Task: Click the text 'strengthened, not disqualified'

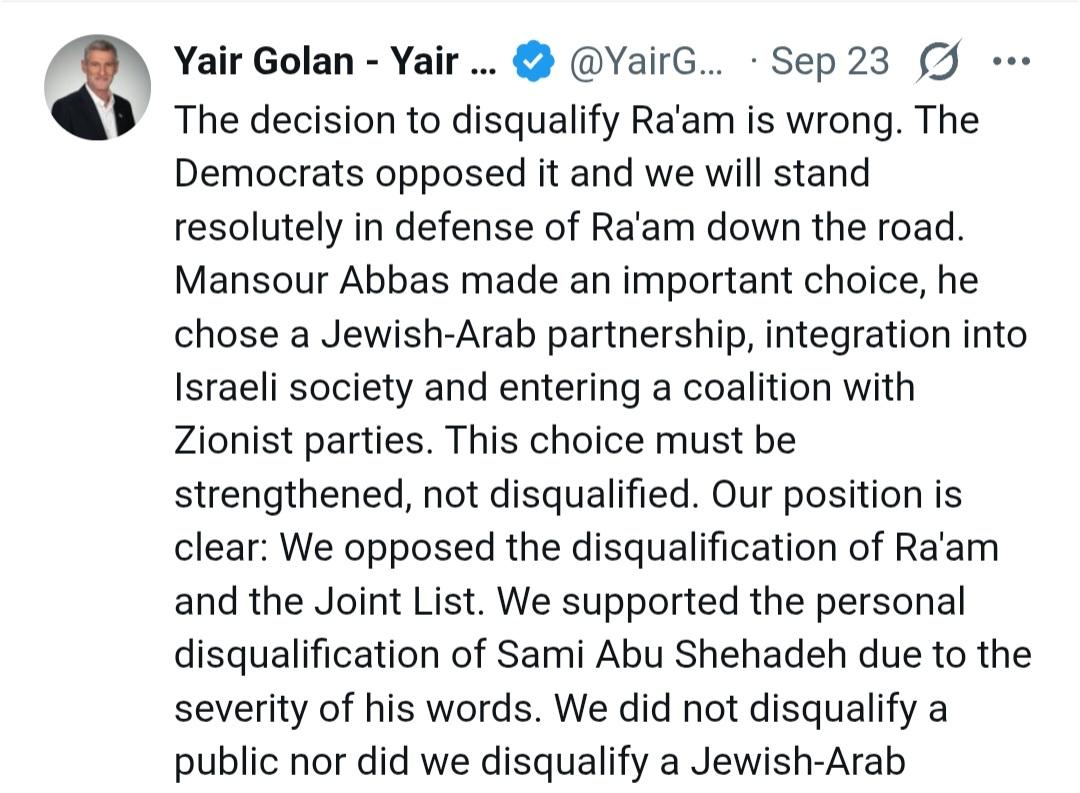Action: click(x=432, y=495)
